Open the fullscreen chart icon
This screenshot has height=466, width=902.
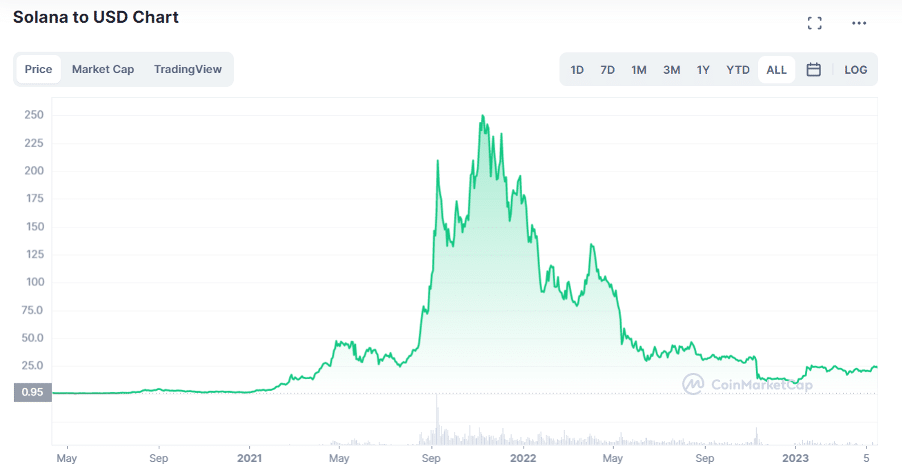(814, 23)
